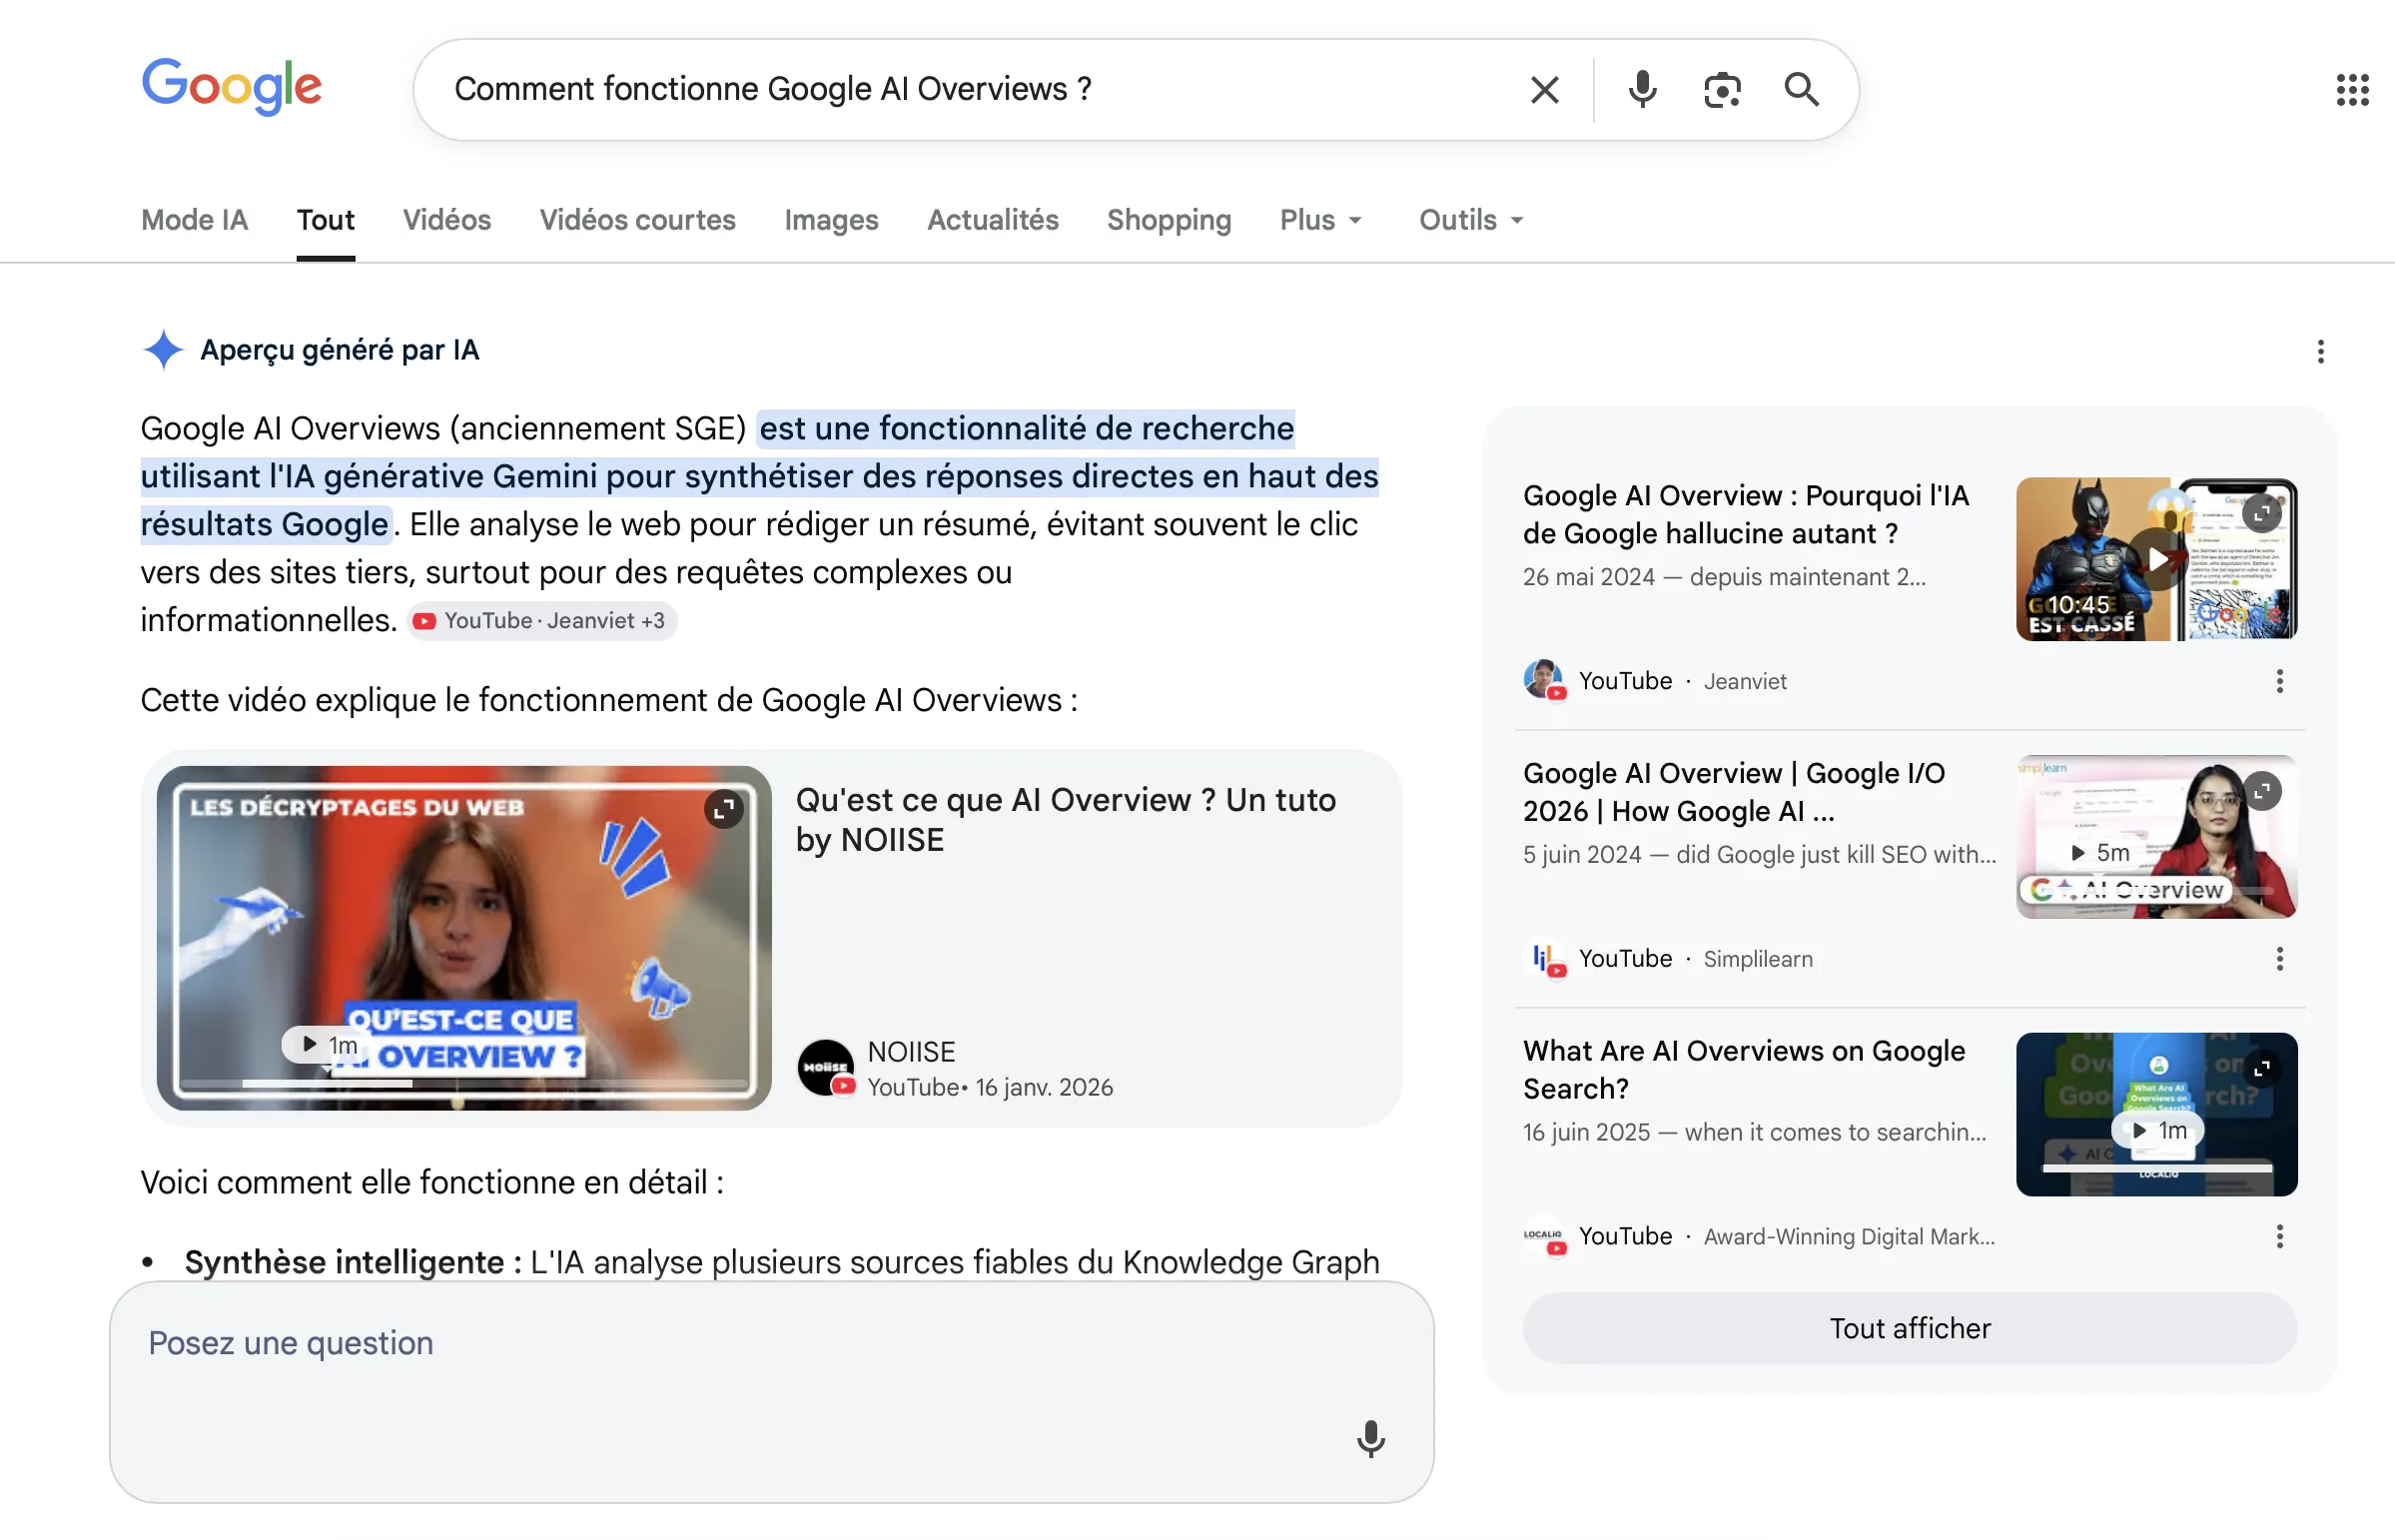Switch to Vidéos tab
2395x1540 pixels.
[x=447, y=220]
